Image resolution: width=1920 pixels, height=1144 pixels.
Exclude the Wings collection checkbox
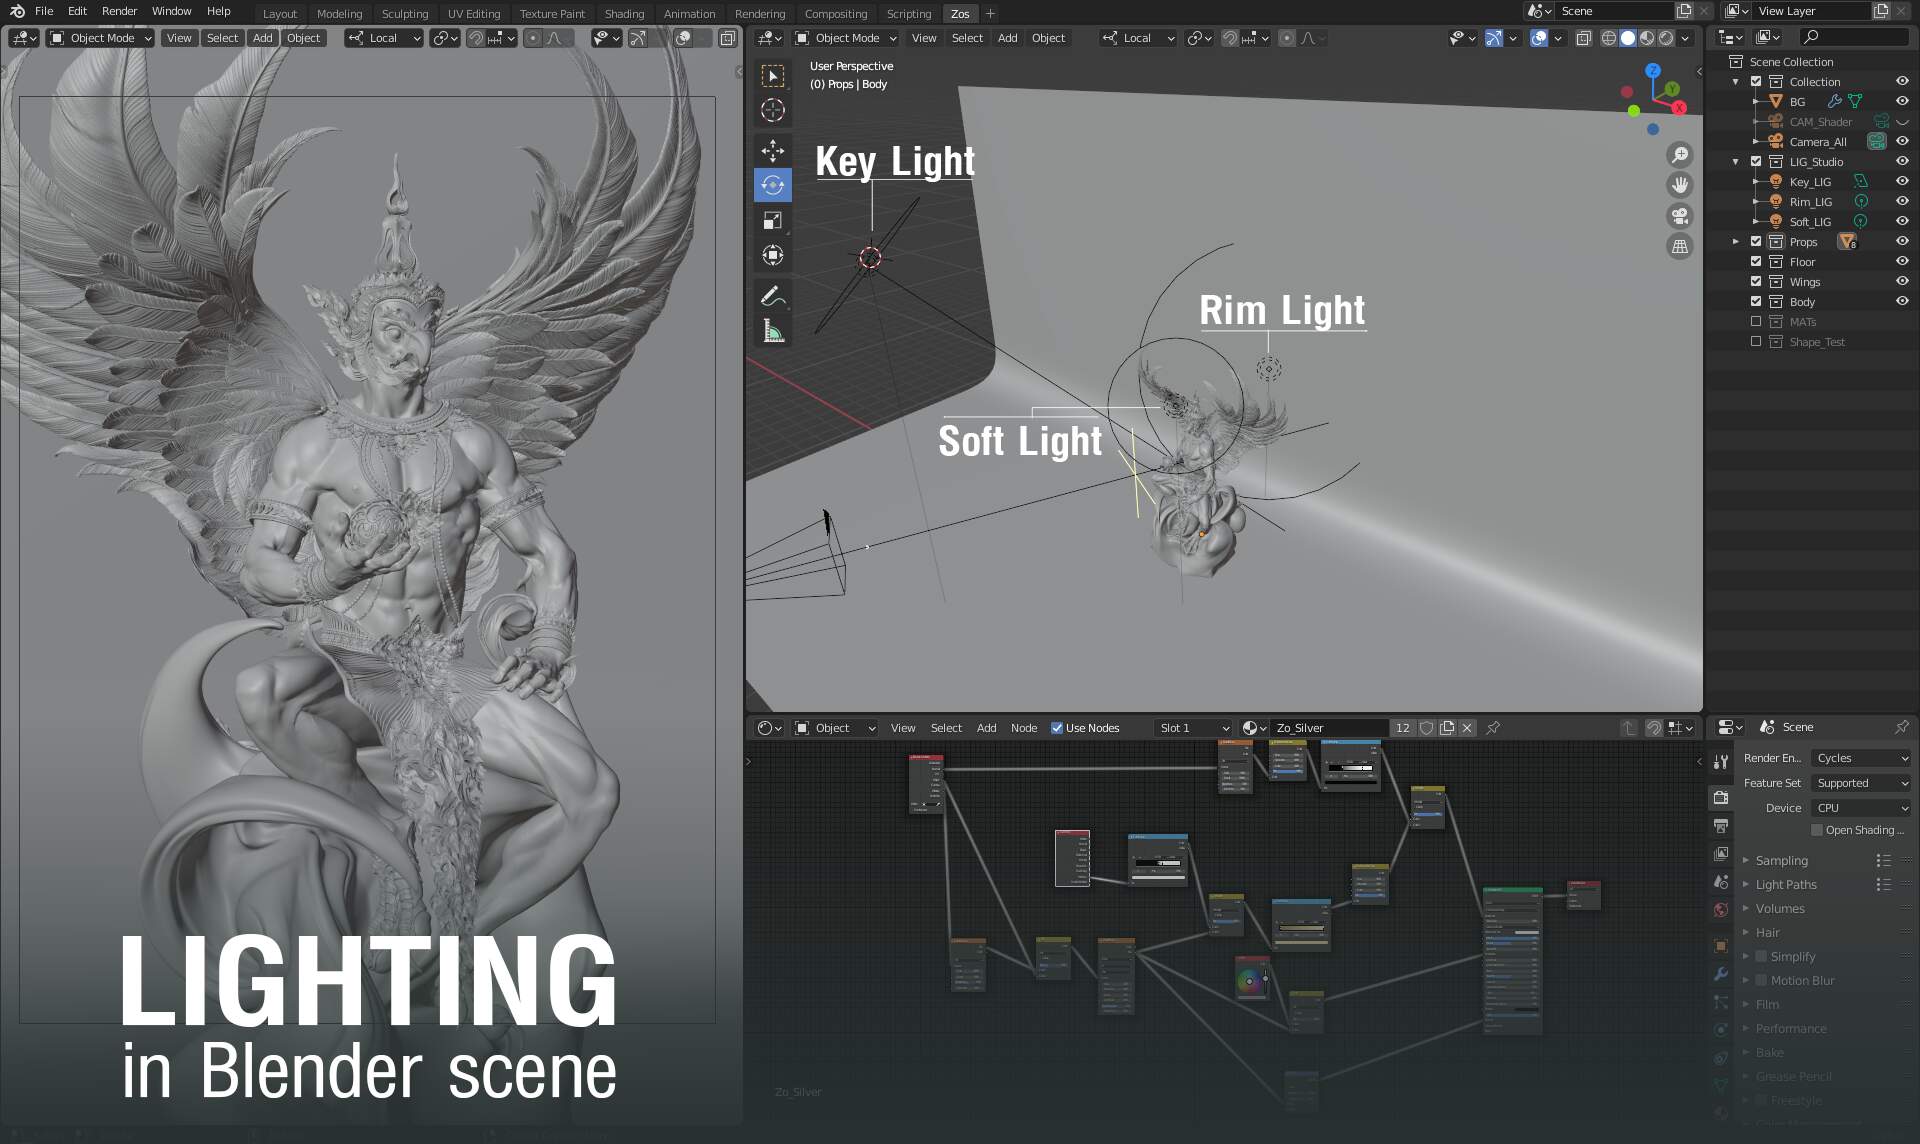click(x=1756, y=281)
